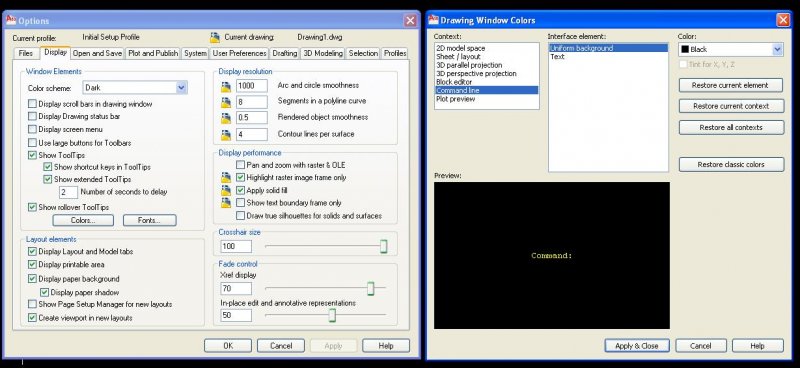Click the Xref display value field

point(236,288)
